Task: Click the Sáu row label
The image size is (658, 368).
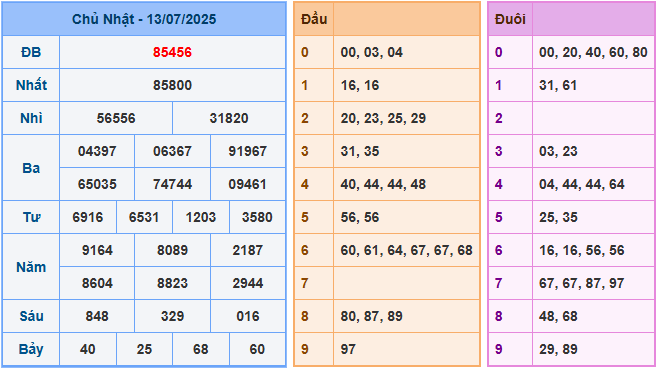Action: point(31,316)
